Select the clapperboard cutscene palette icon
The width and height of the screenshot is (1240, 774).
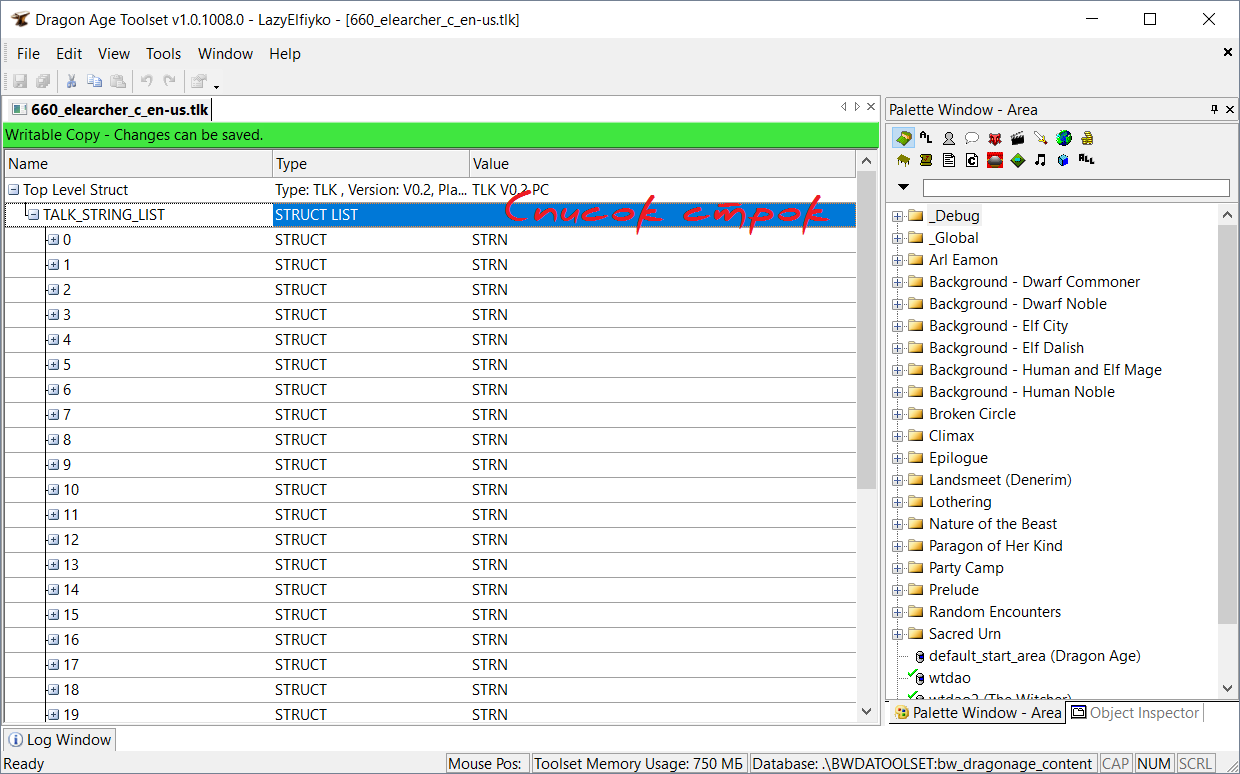coord(1018,138)
